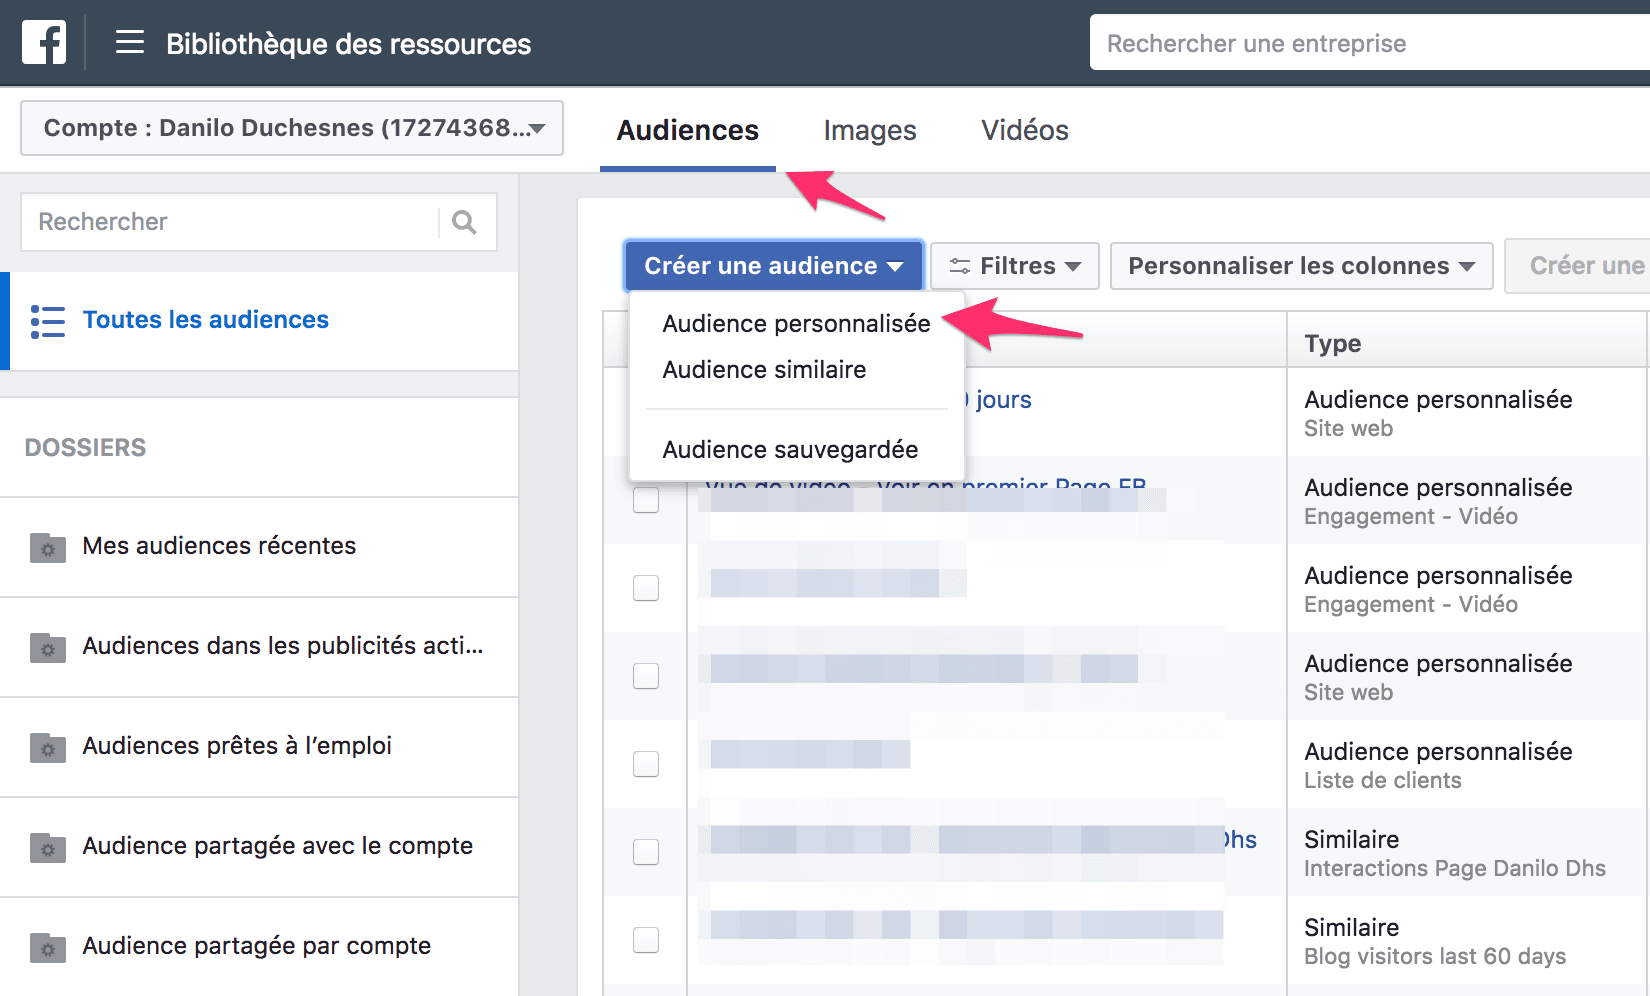Tick checkbox in lower Site web row
This screenshot has height=996, width=1650.
(646, 676)
